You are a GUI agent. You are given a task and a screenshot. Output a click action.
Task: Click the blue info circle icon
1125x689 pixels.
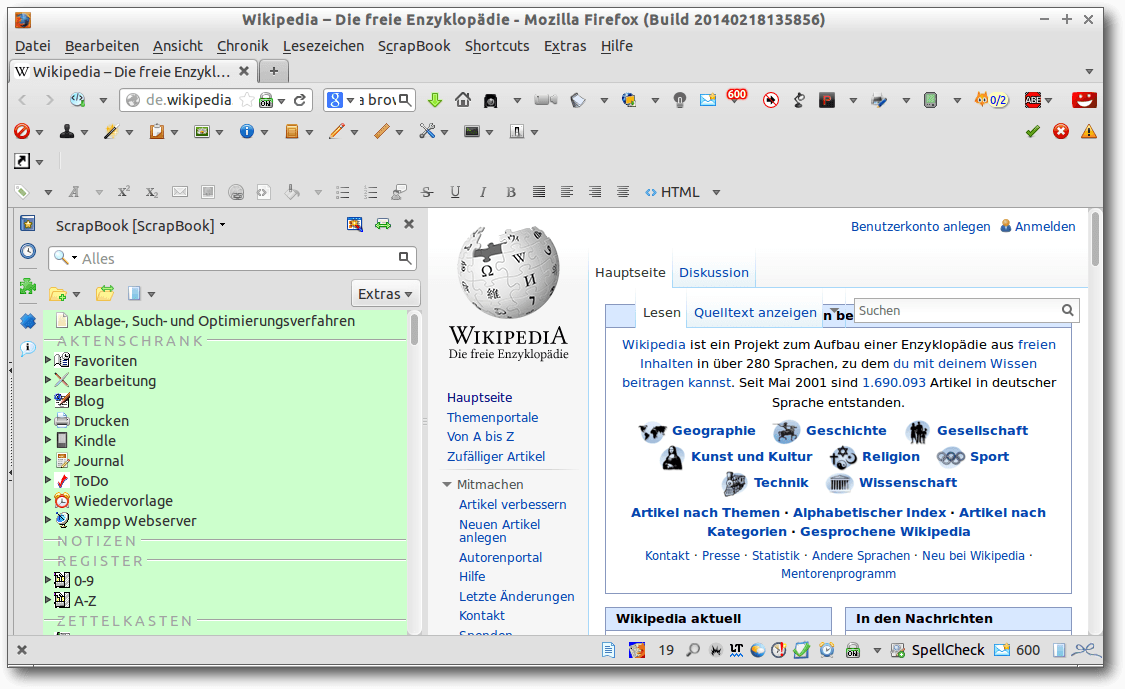coord(247,131)
